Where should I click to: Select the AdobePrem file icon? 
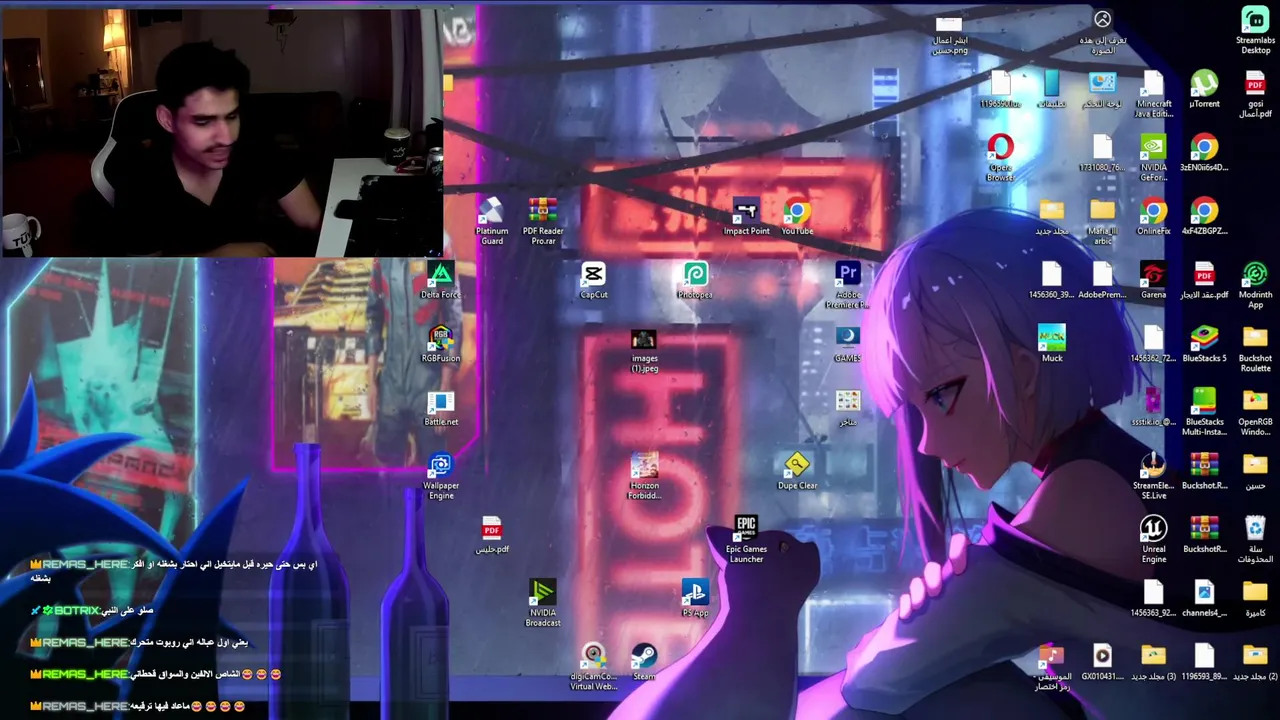1102,281
